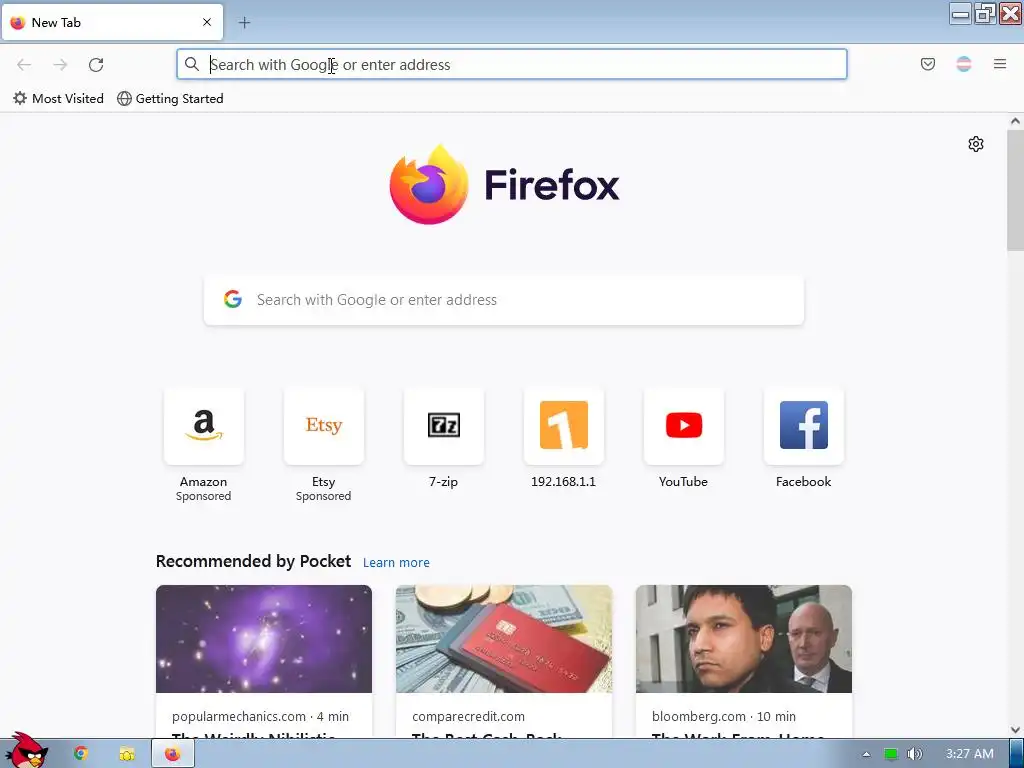Open the 192.168.1.1 shortcut tile
Image resolution: width=1024 pixels, height=768 pixels.
(564, 438)
